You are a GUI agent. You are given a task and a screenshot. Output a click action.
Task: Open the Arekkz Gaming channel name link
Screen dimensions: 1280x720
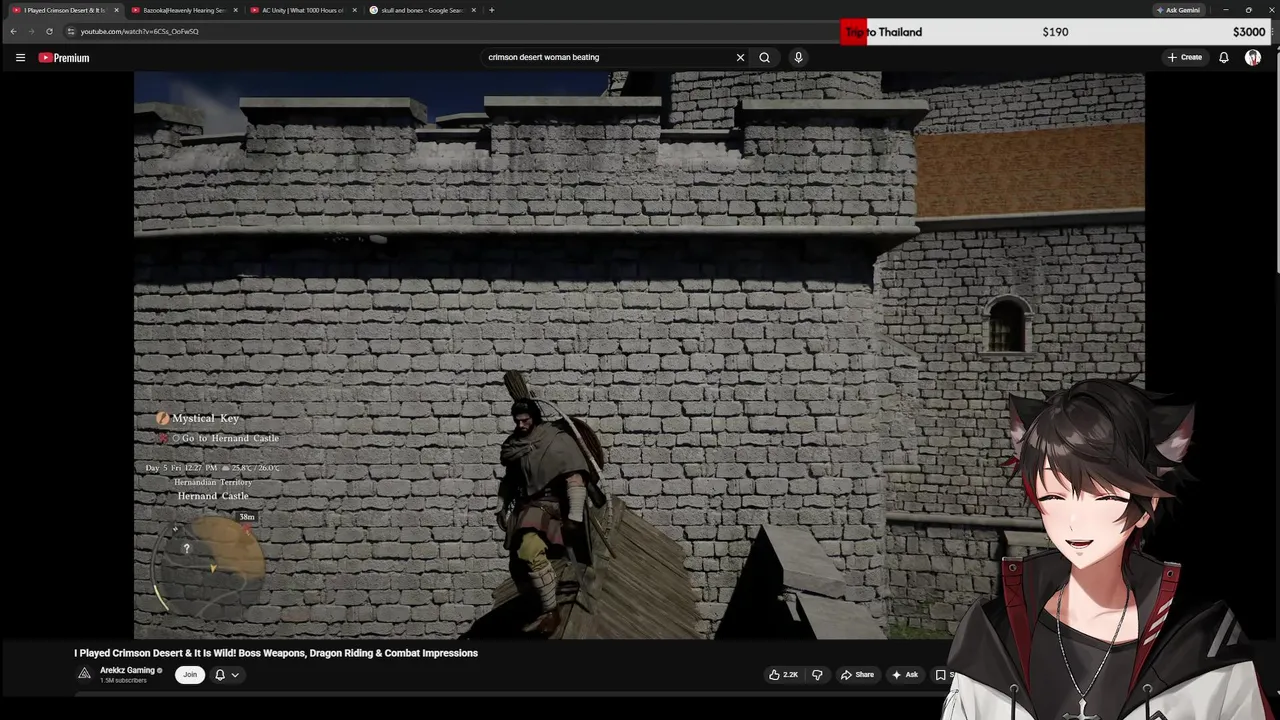click(127, 670)
